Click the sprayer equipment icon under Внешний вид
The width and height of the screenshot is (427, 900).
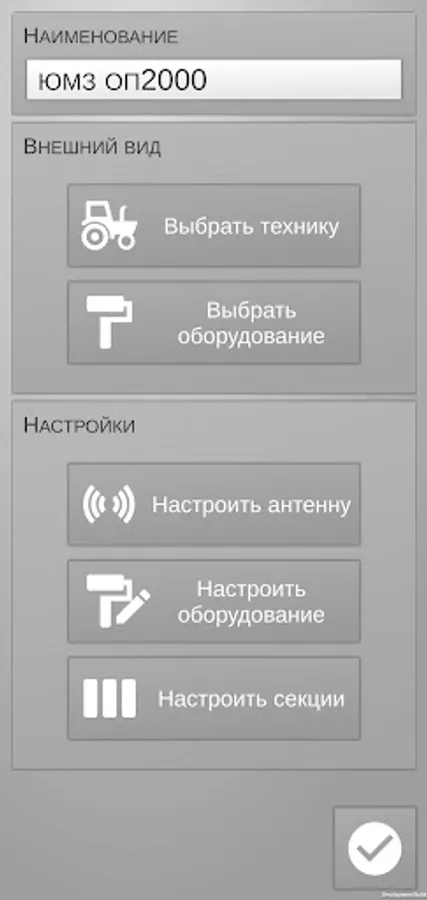(x=109, y=323)
